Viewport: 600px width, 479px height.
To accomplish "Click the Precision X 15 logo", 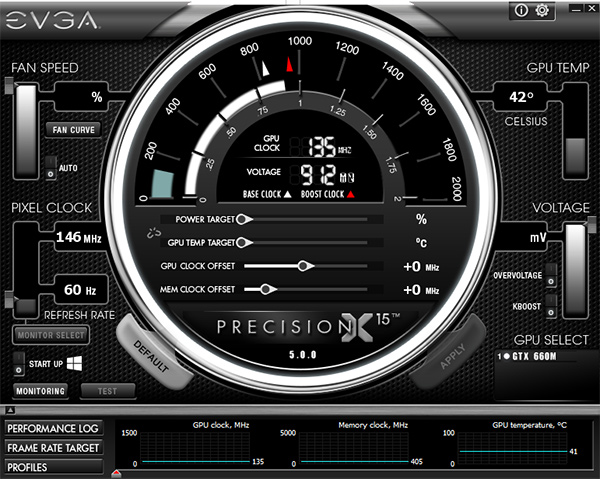I will coord(308,326).
